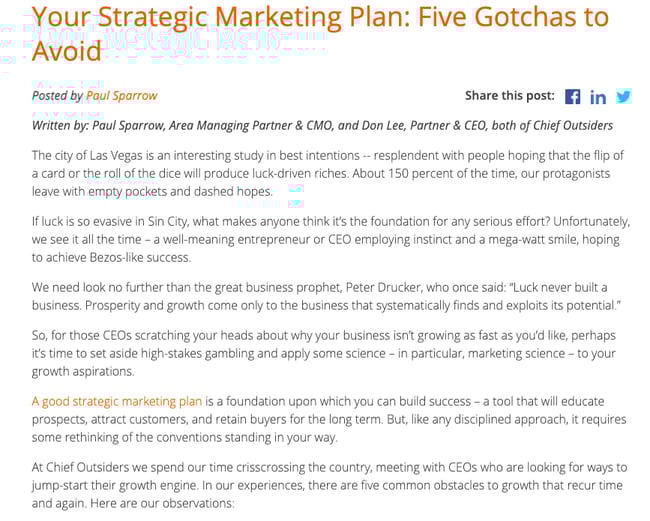Click the 'Written by' byline text
Viewport: 650px width, 521px height.
pos(60,126)
